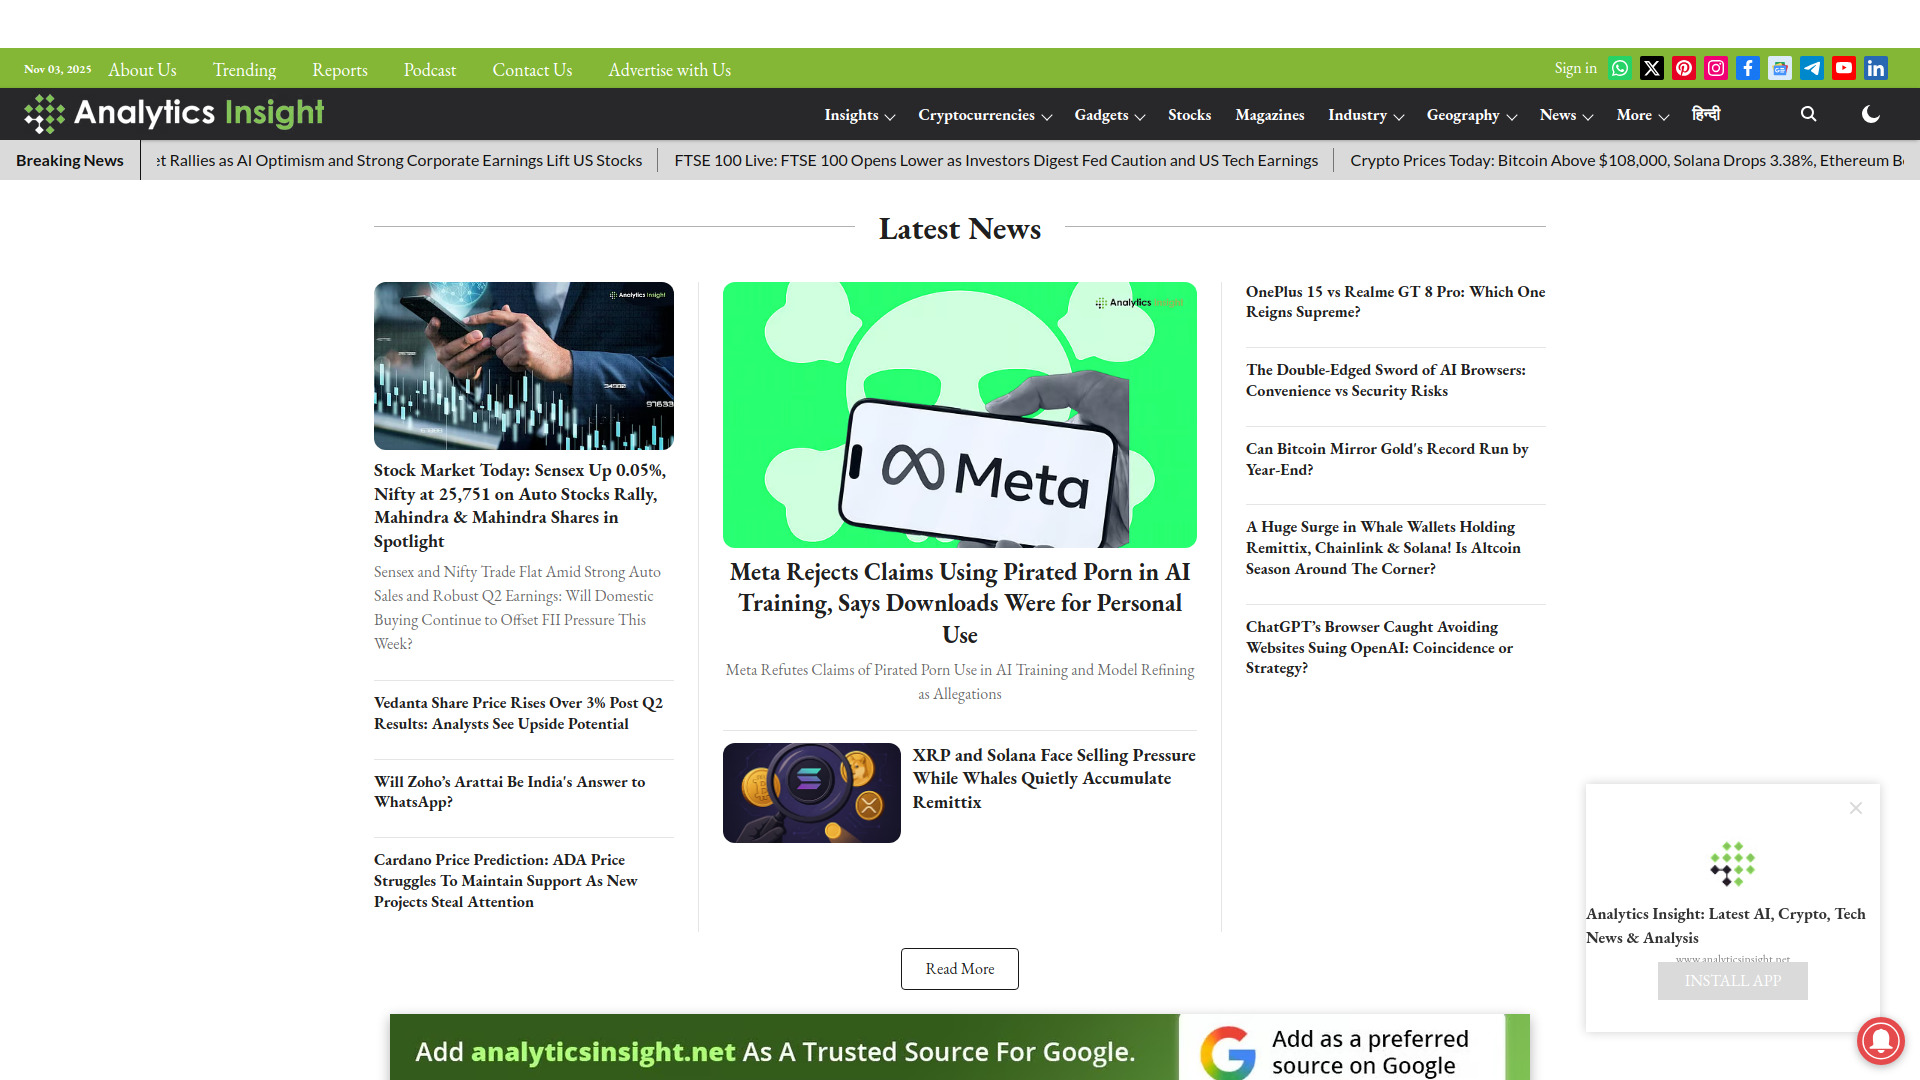Click the Read More button
The width and height of the screenshot is (1920, 1080).
pos(959,969)
